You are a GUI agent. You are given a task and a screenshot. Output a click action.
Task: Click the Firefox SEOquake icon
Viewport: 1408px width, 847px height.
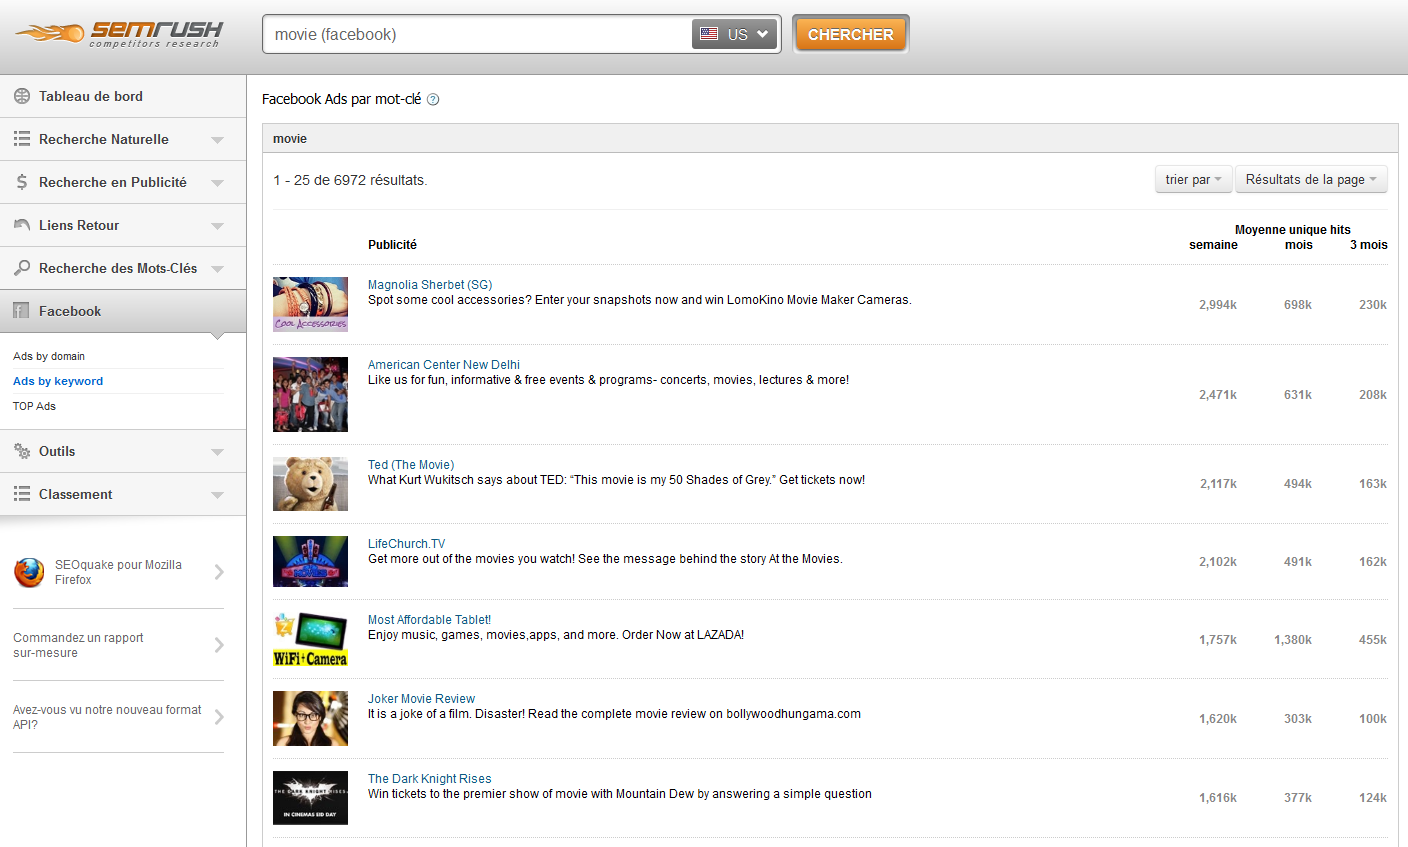pos(29,572)
